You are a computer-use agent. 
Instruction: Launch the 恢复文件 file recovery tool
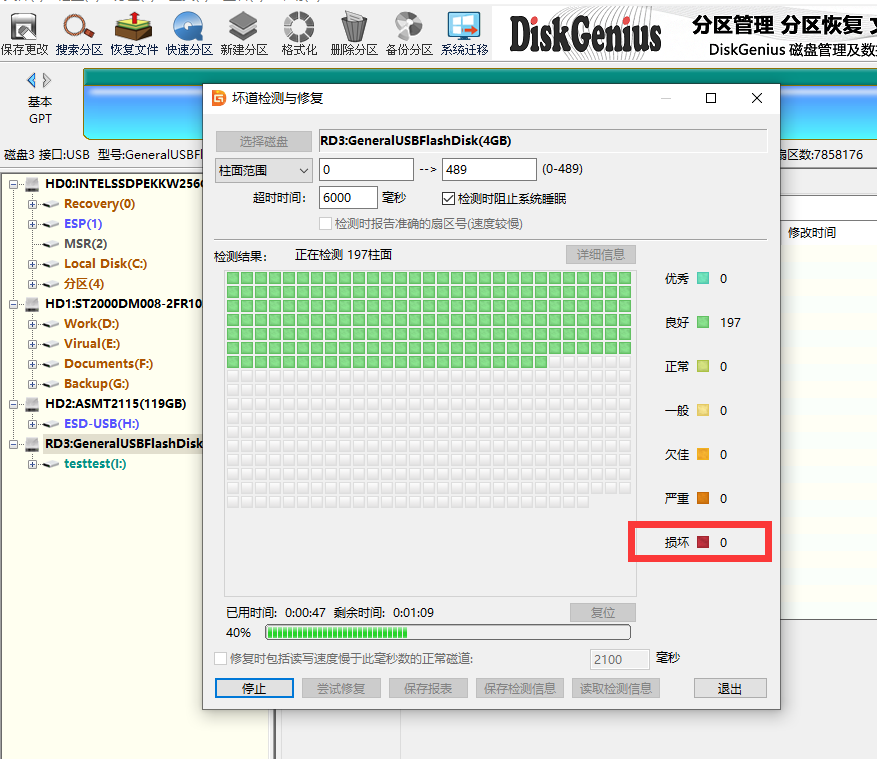[x=134, y=33]
